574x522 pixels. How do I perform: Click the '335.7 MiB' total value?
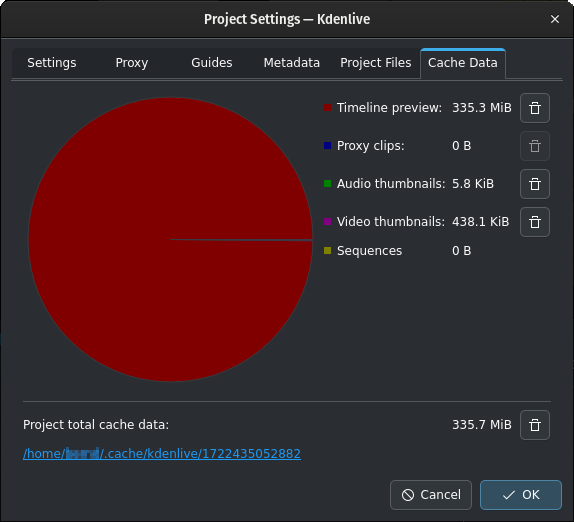click(482, 425)
